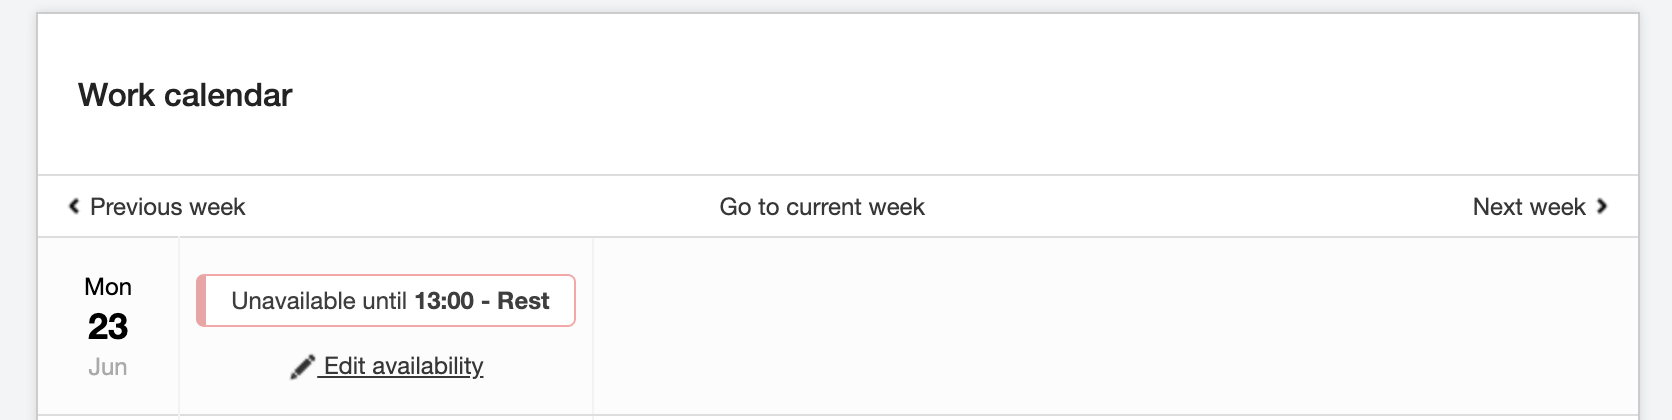Click the bold 13:00 time text
The height and width of the screenshot is (420, 1672).
pyautogui.click(x=444, y=301)
